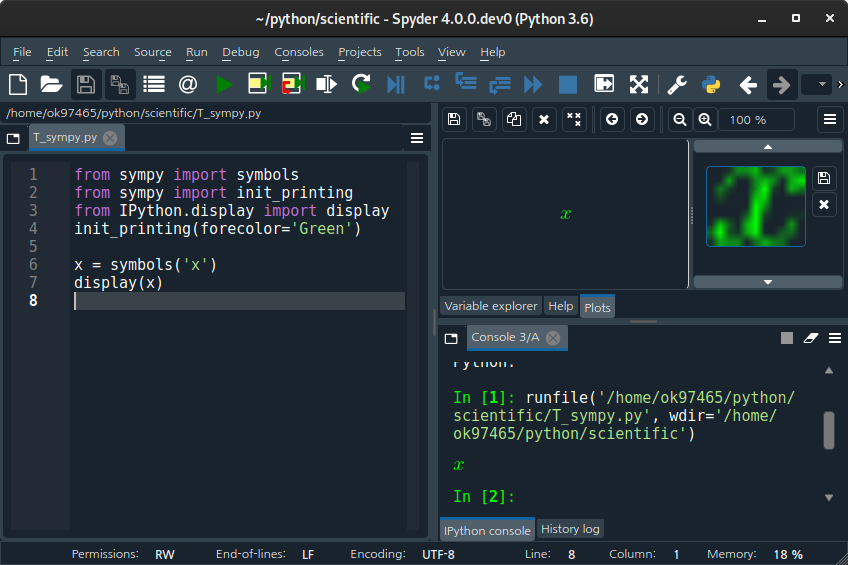Image resolution: width=848 pixels, height=565 pixels.
Task: Click debug step return icon
Action: [500, 85]
